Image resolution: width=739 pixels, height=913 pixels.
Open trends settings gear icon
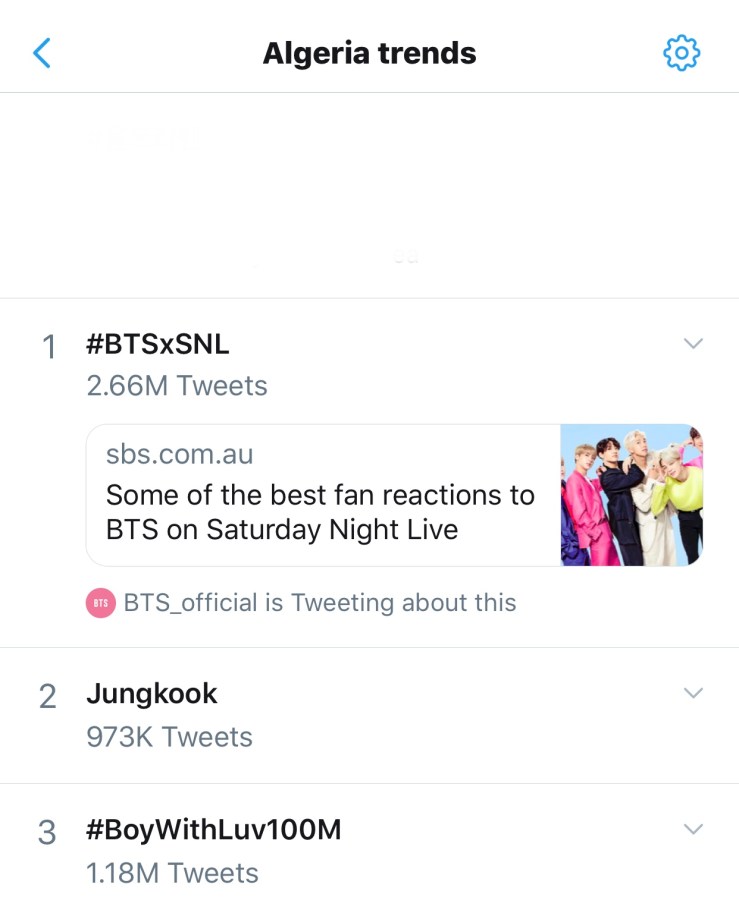[x=681, y=53]
